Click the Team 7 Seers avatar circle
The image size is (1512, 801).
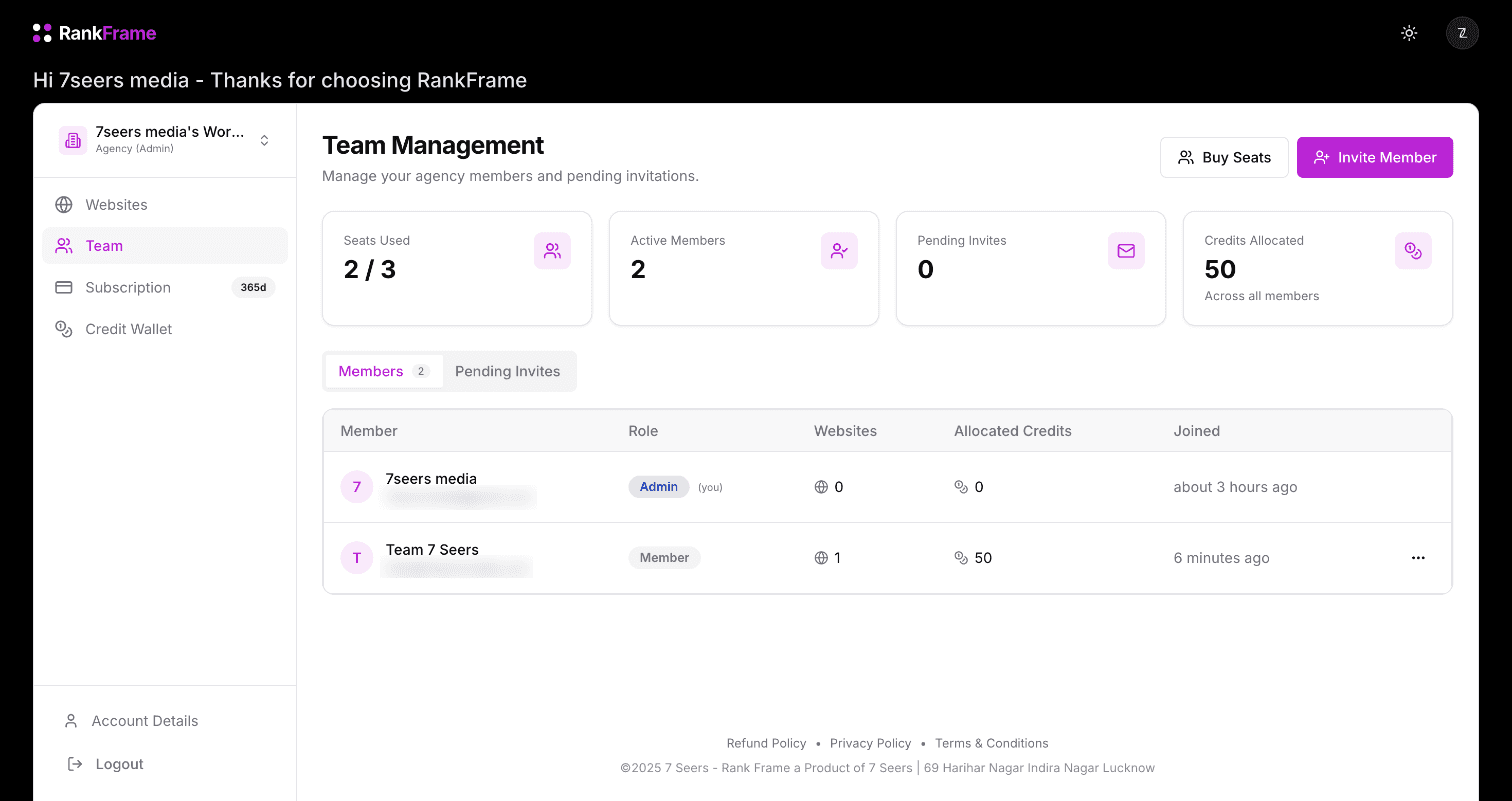pos(357,558)
